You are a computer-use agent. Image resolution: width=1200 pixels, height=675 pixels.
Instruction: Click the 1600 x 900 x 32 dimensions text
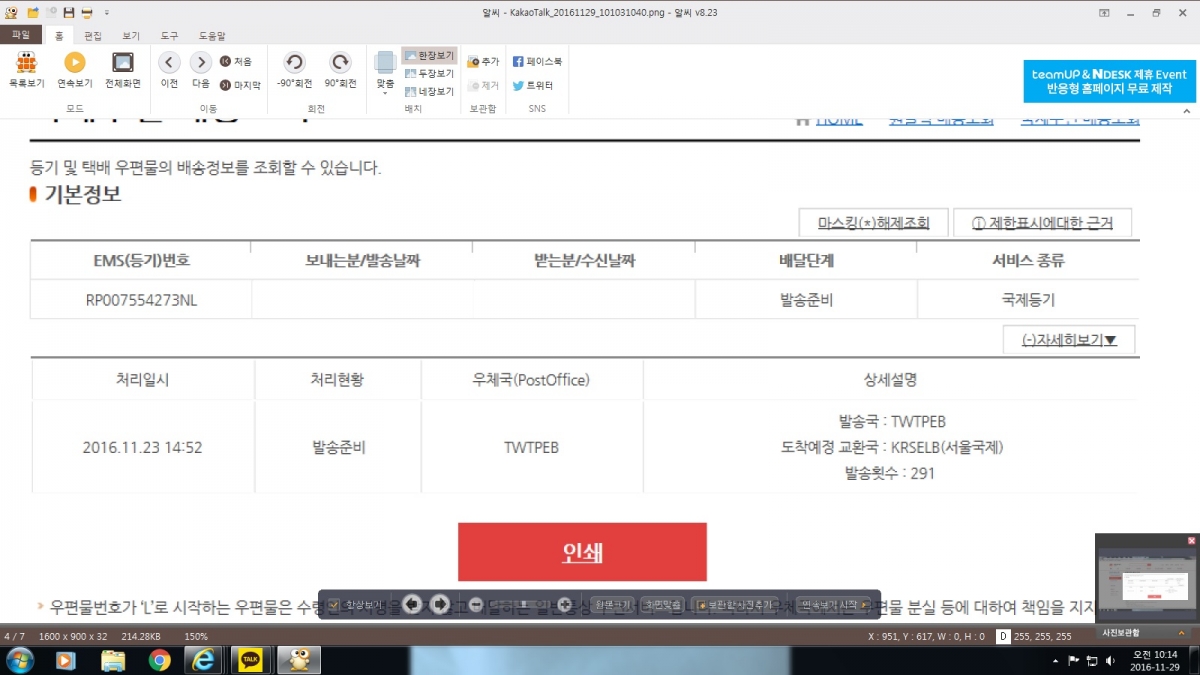click(73, 636)
